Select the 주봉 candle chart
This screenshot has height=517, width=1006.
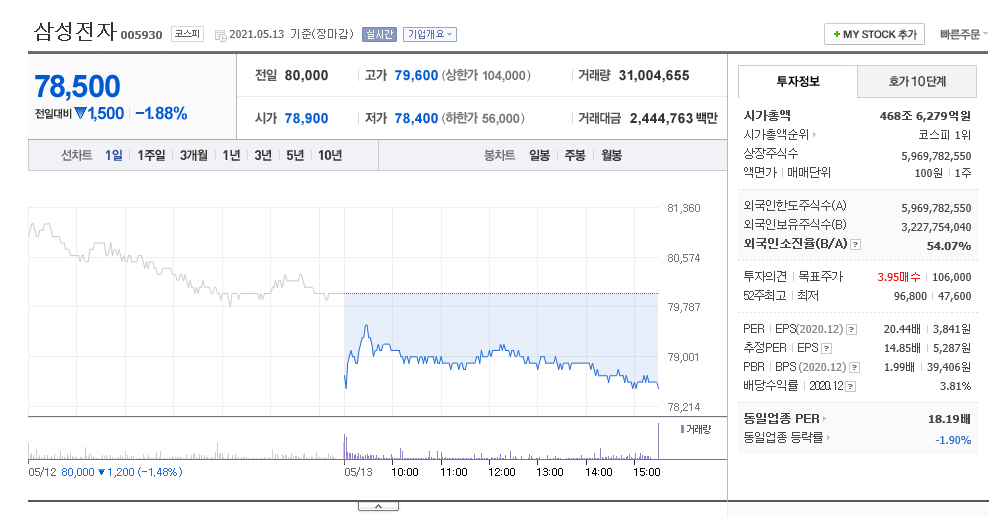[x=575, y=155]
